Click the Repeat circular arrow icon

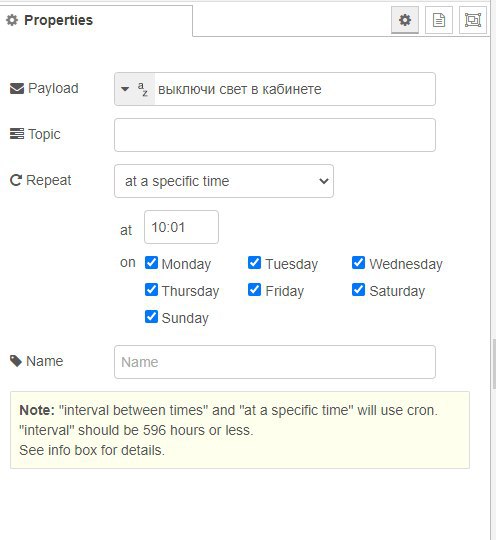(x=16, y=180)
